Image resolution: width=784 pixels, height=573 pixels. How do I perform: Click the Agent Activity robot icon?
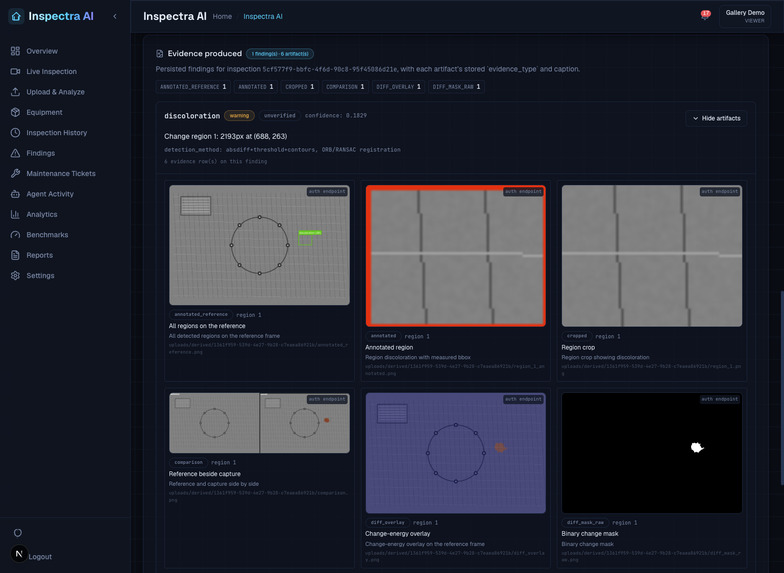click(16, 194)
